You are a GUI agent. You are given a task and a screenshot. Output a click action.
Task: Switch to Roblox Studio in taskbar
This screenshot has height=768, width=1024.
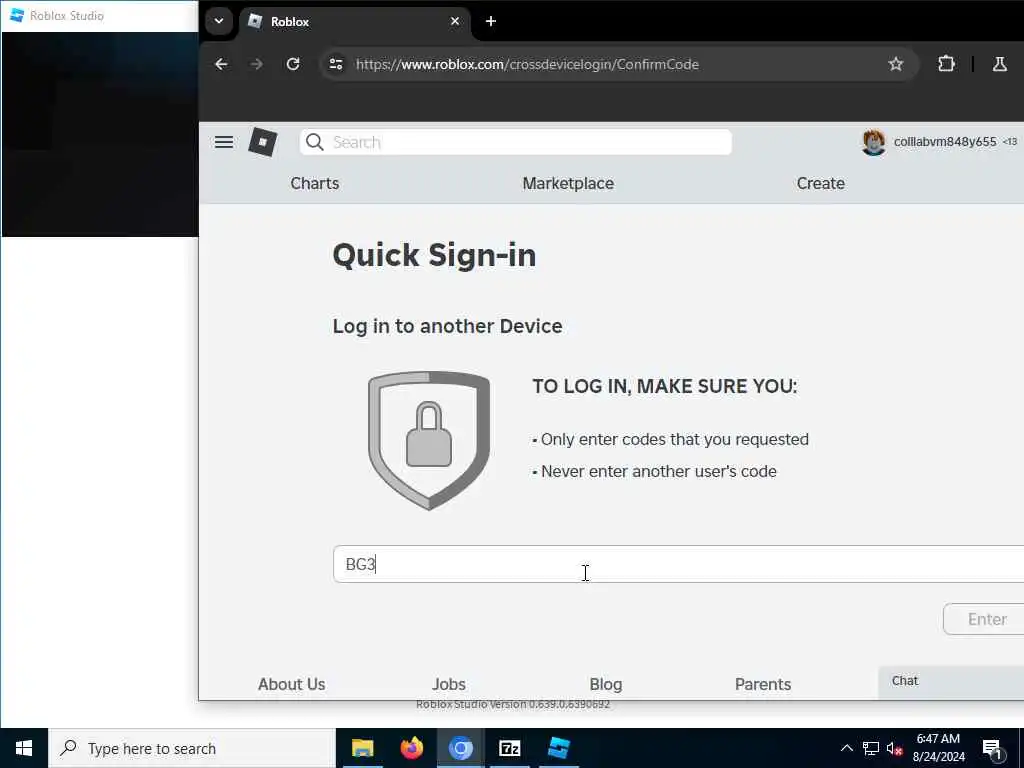coord(559,748)
